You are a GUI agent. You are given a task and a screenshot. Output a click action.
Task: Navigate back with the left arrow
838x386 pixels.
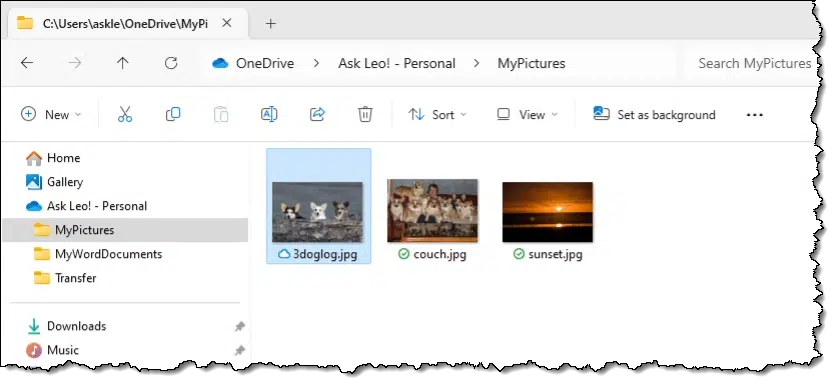[27, 63]
